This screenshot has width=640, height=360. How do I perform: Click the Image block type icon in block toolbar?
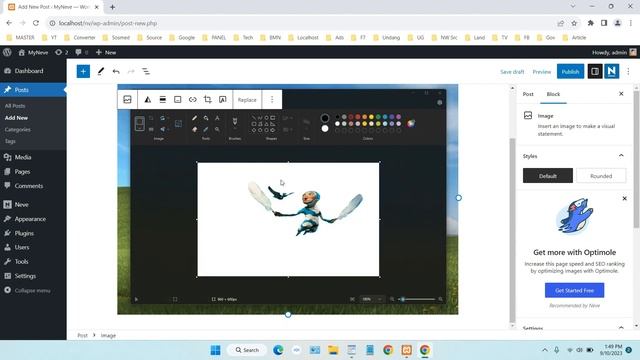pos(127,100)
